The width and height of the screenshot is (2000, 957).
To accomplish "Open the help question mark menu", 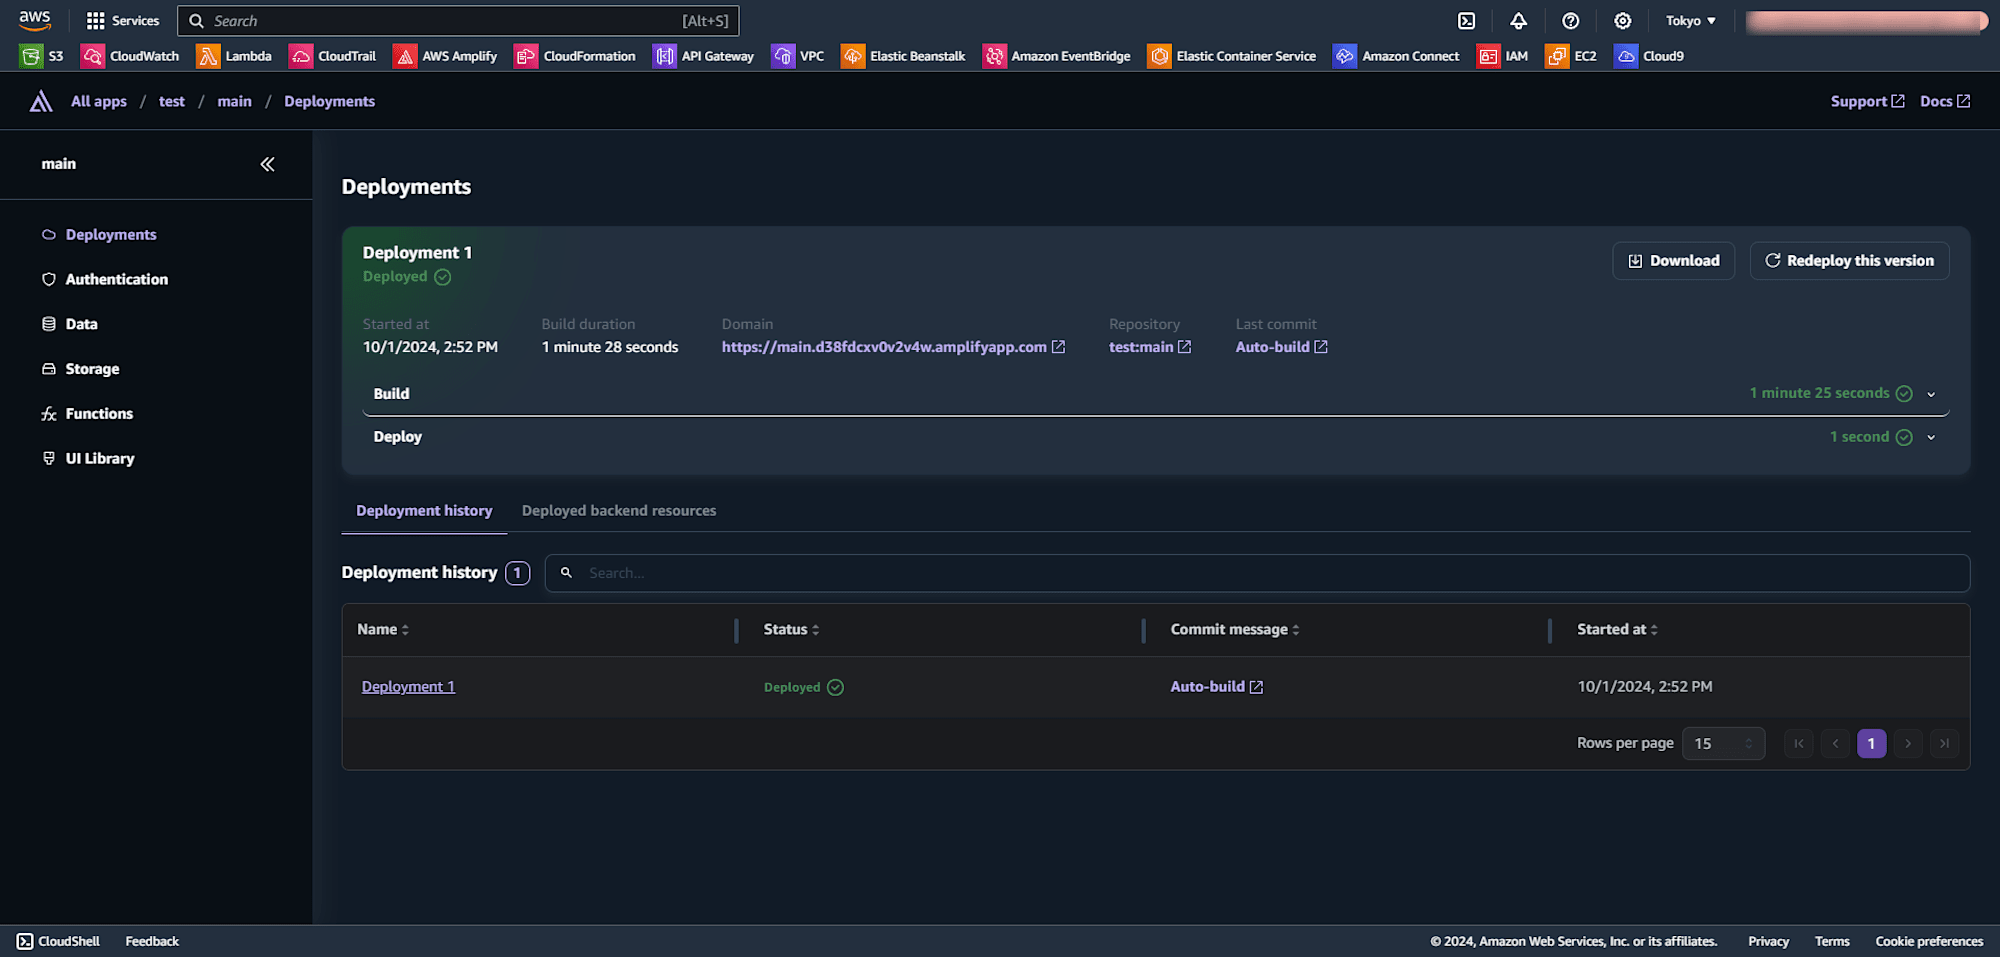I will [x=1570, y=21].
